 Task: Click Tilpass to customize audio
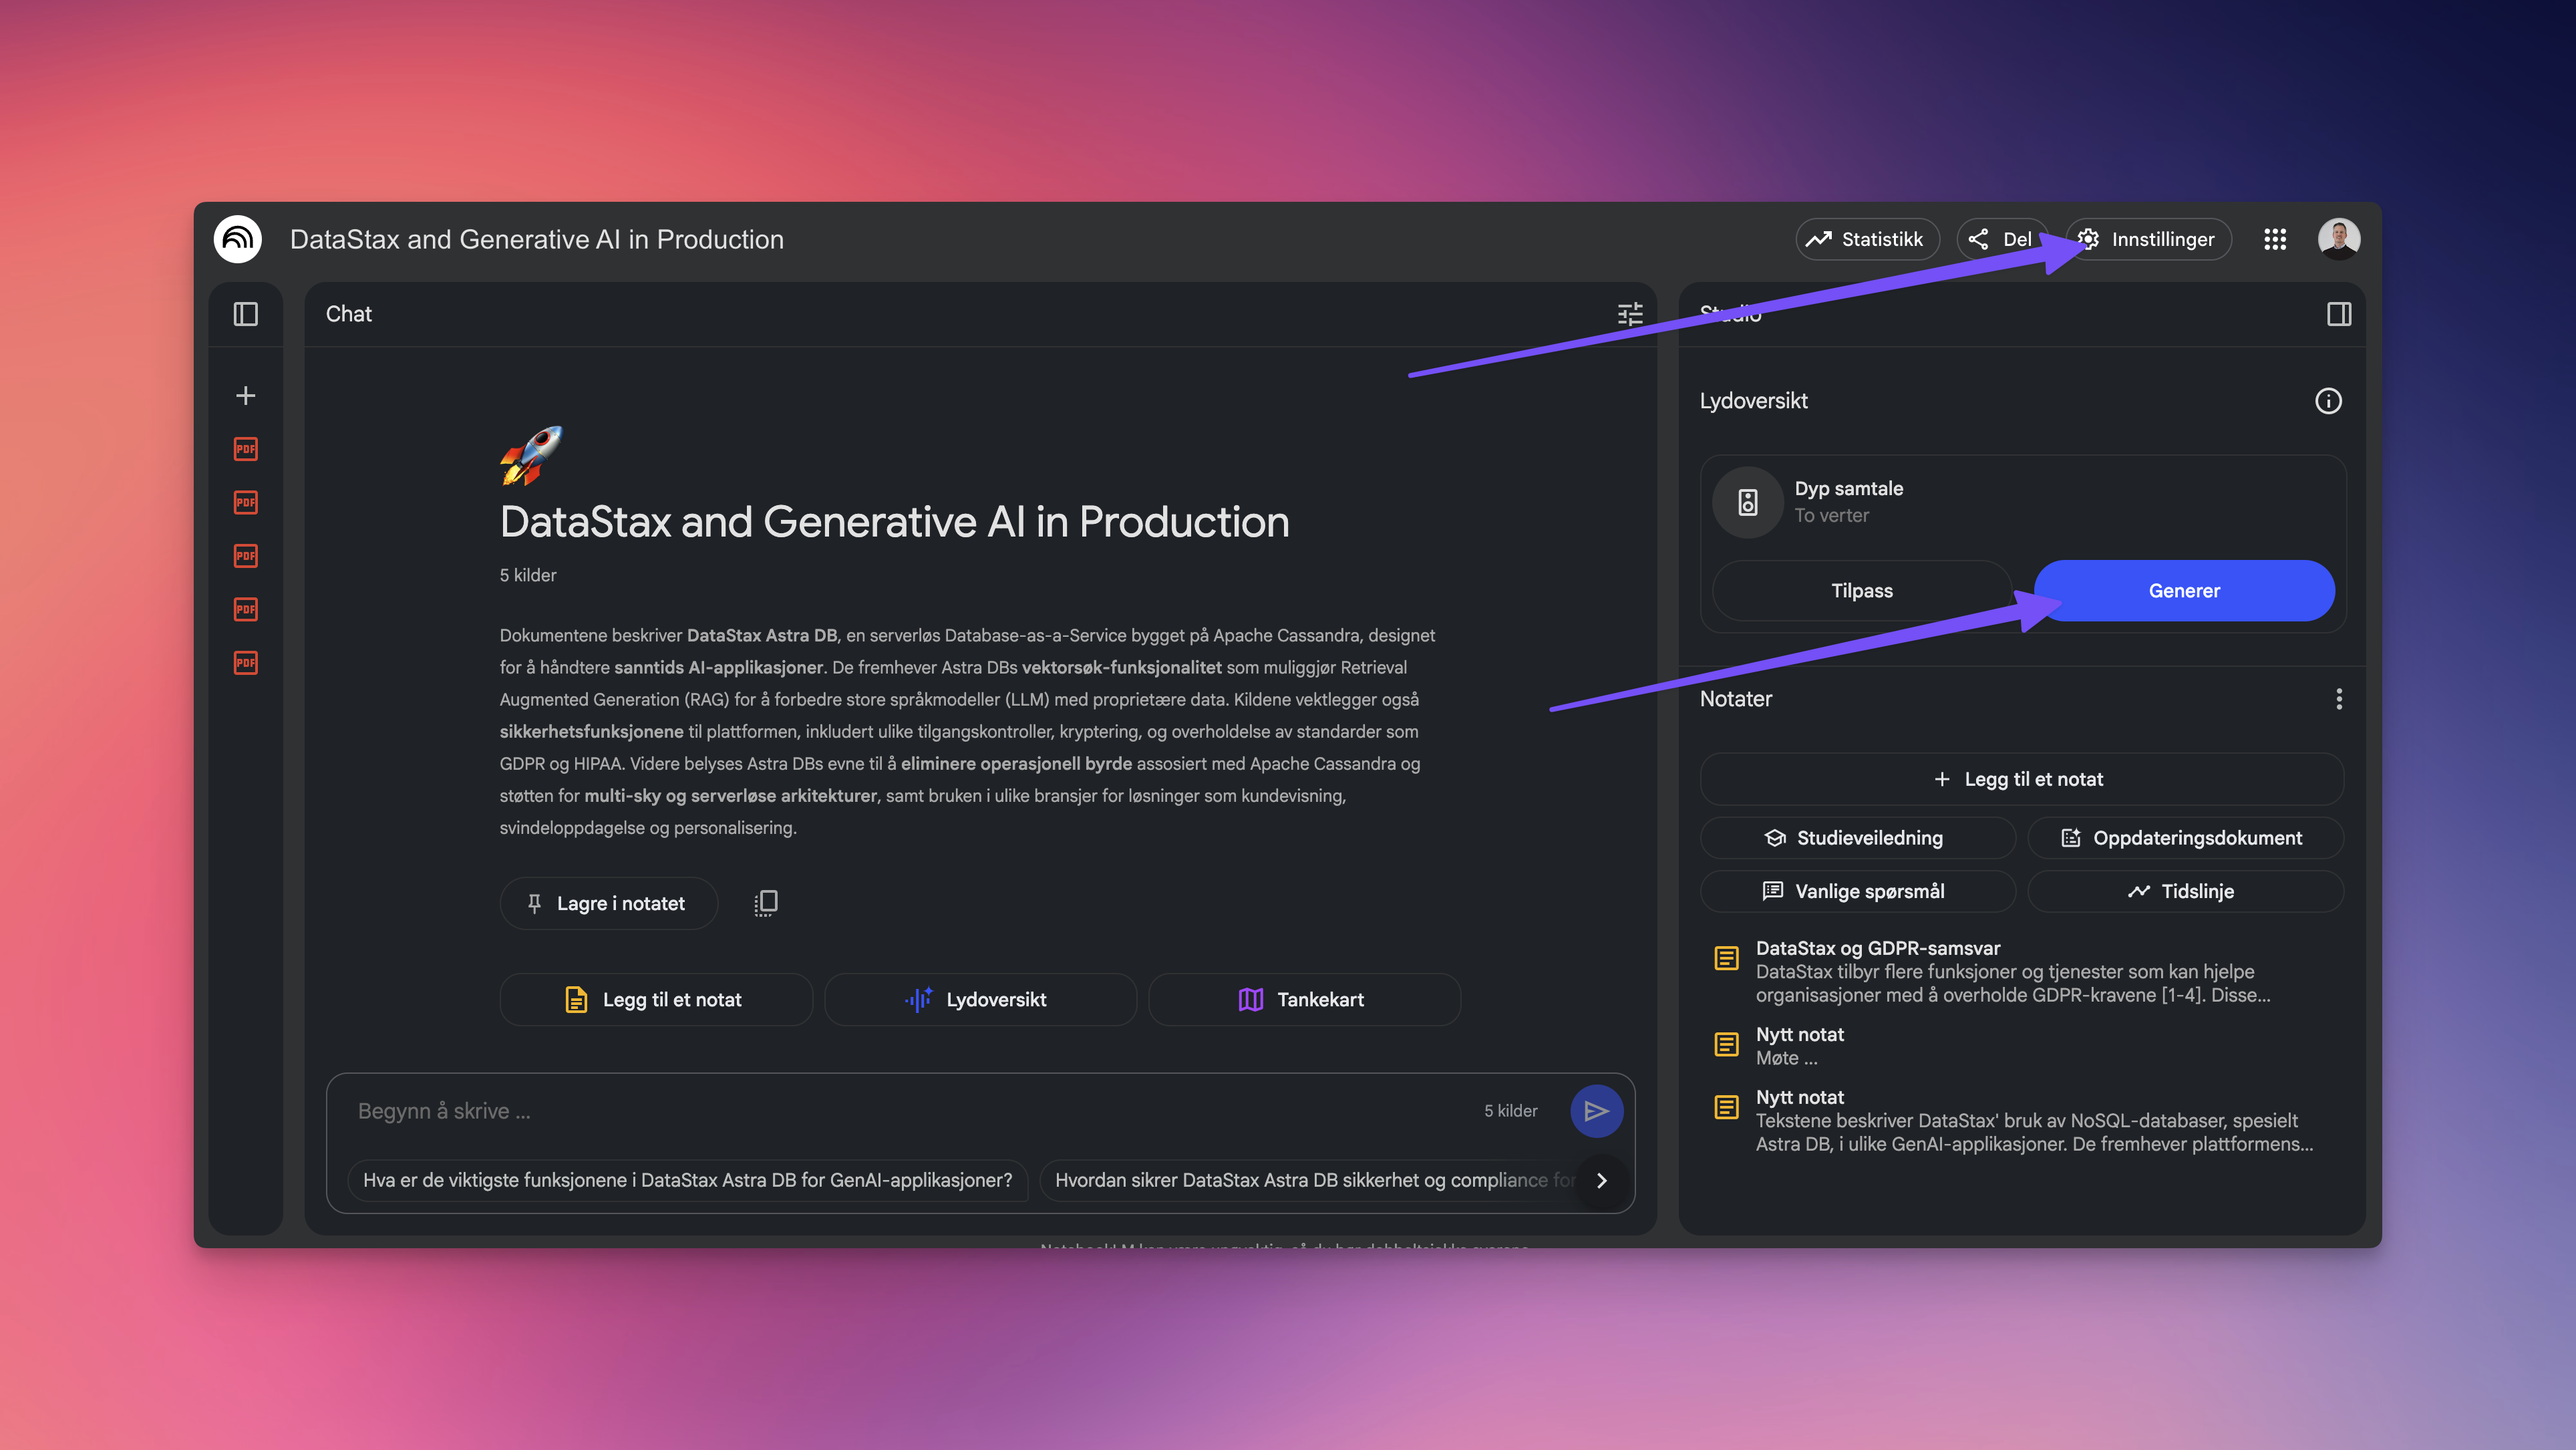click(x=1862, y=591)
